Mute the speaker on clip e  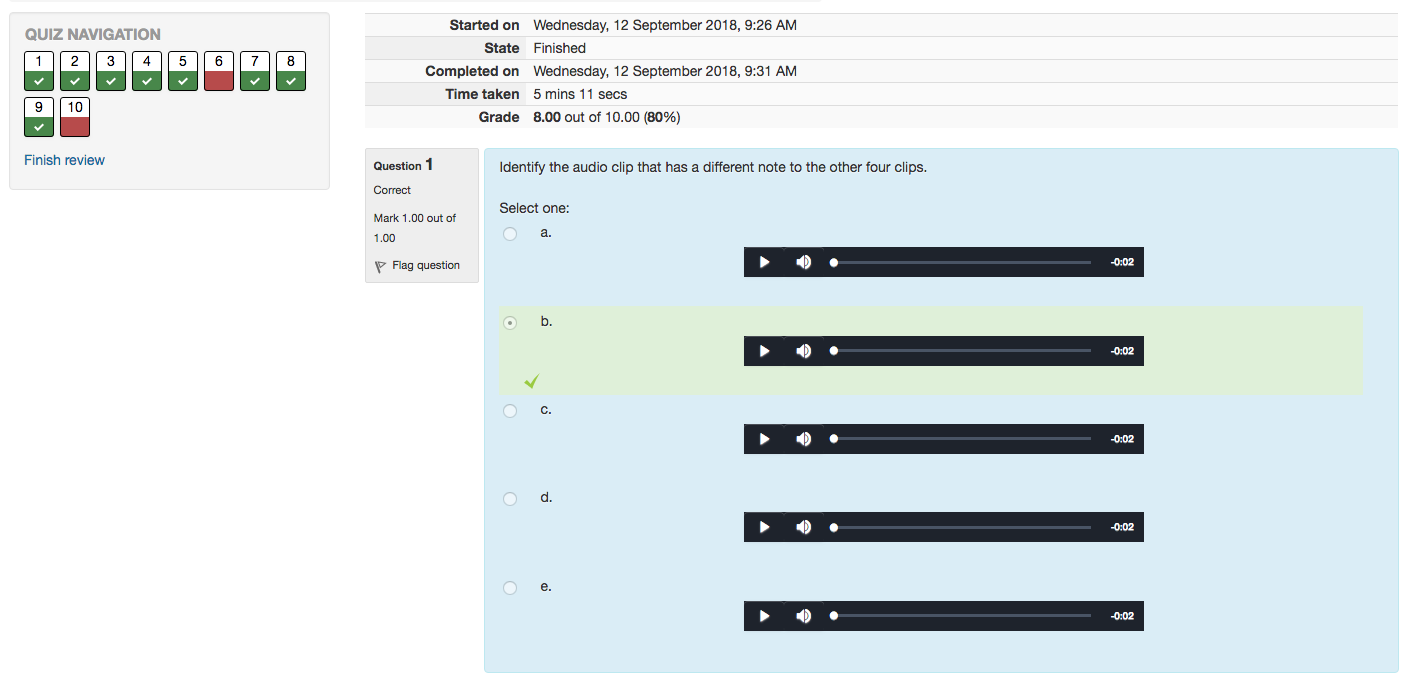point(803,616)
